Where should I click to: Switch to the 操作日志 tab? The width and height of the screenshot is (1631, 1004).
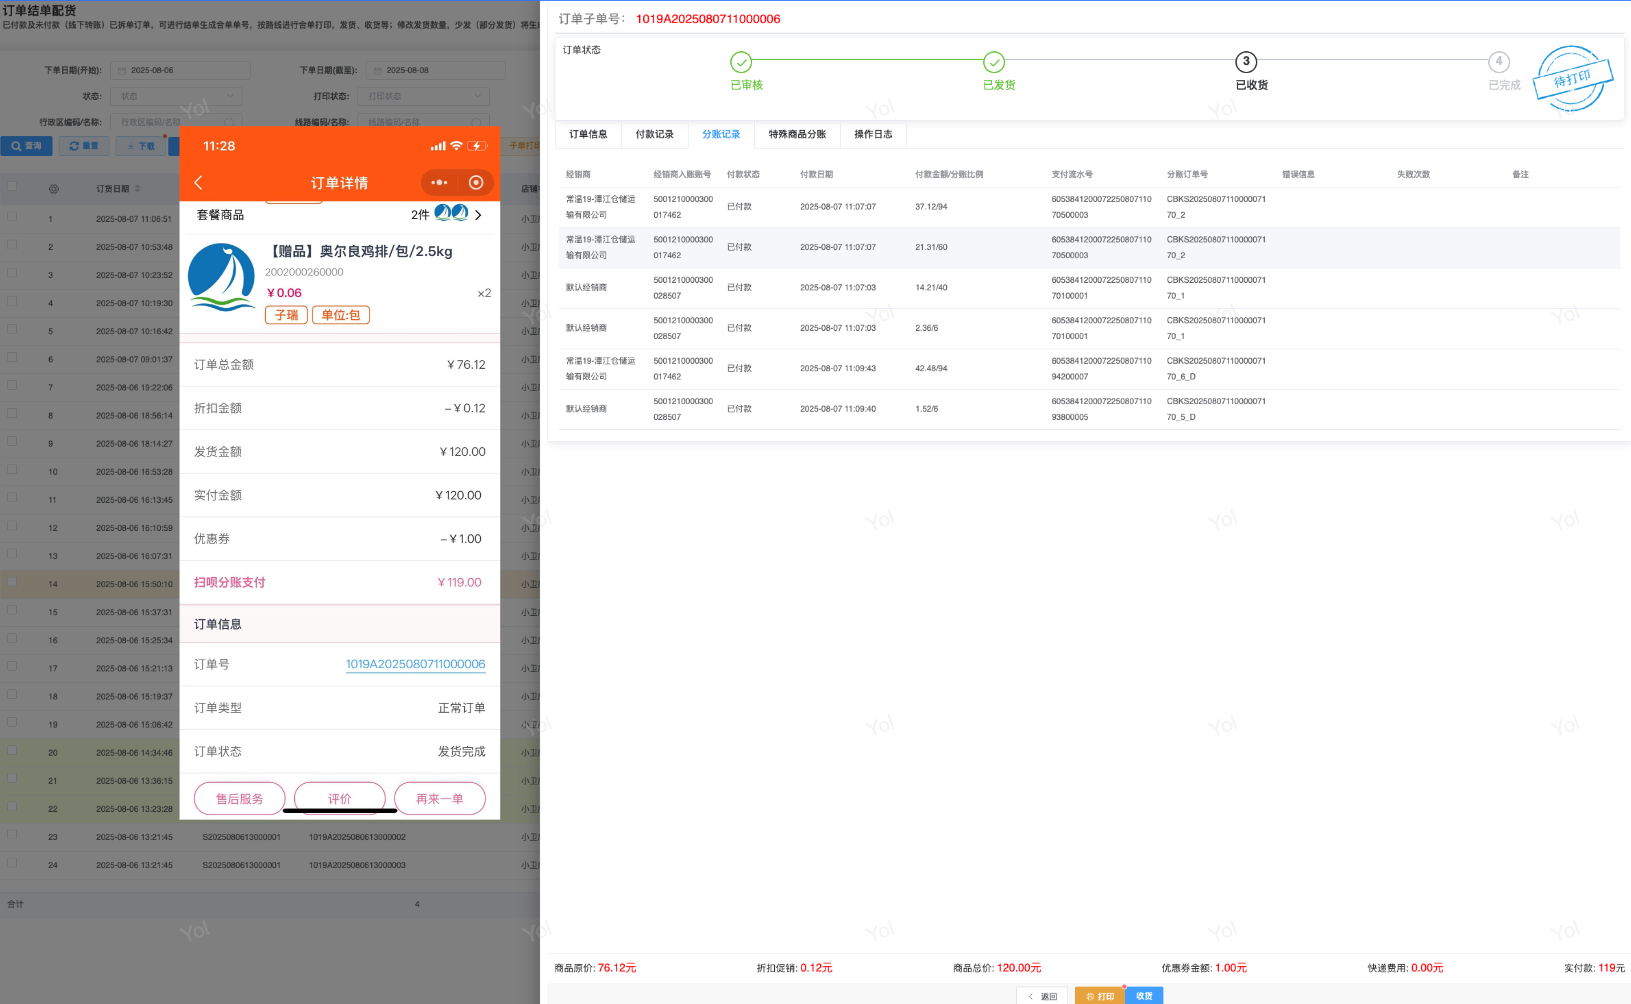[x=872, y=134]
